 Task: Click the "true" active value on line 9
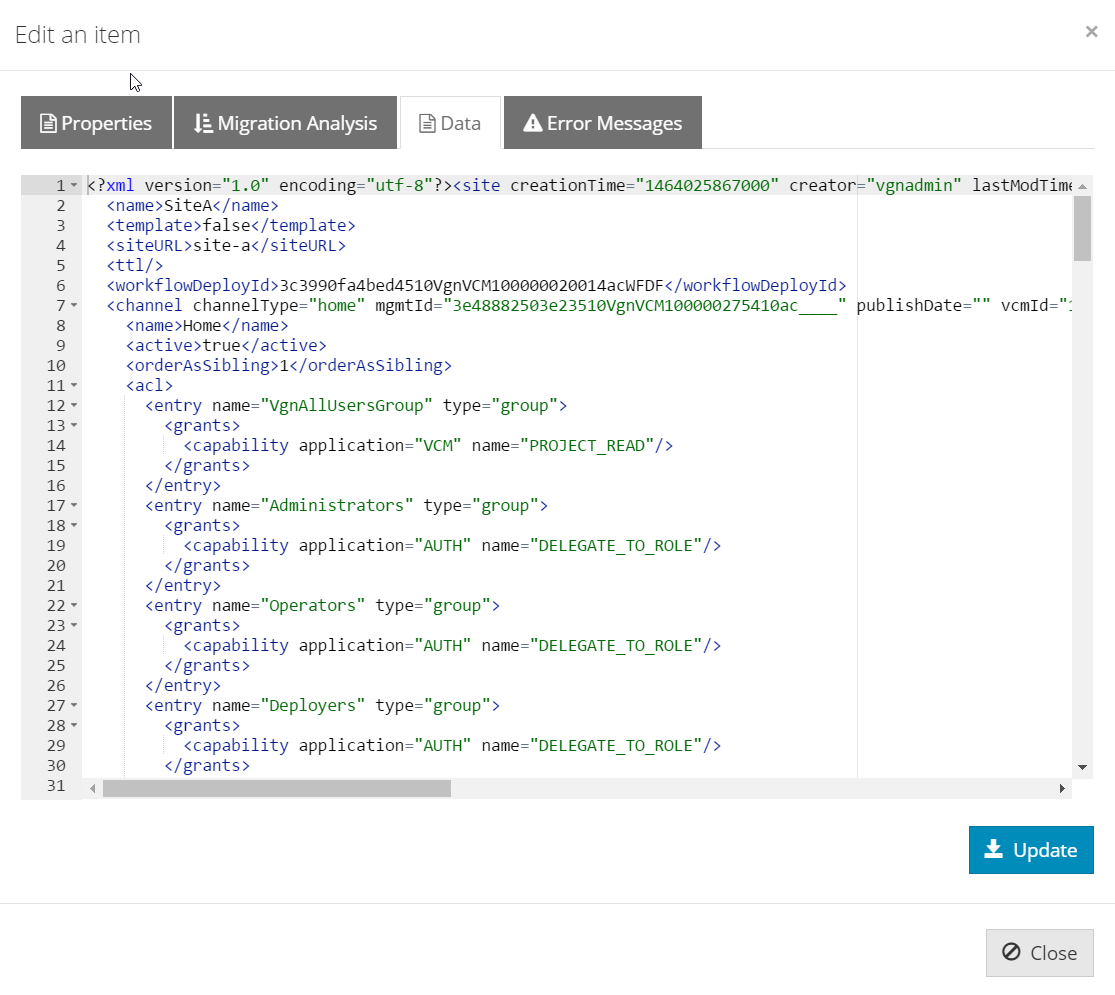[222, 346]
